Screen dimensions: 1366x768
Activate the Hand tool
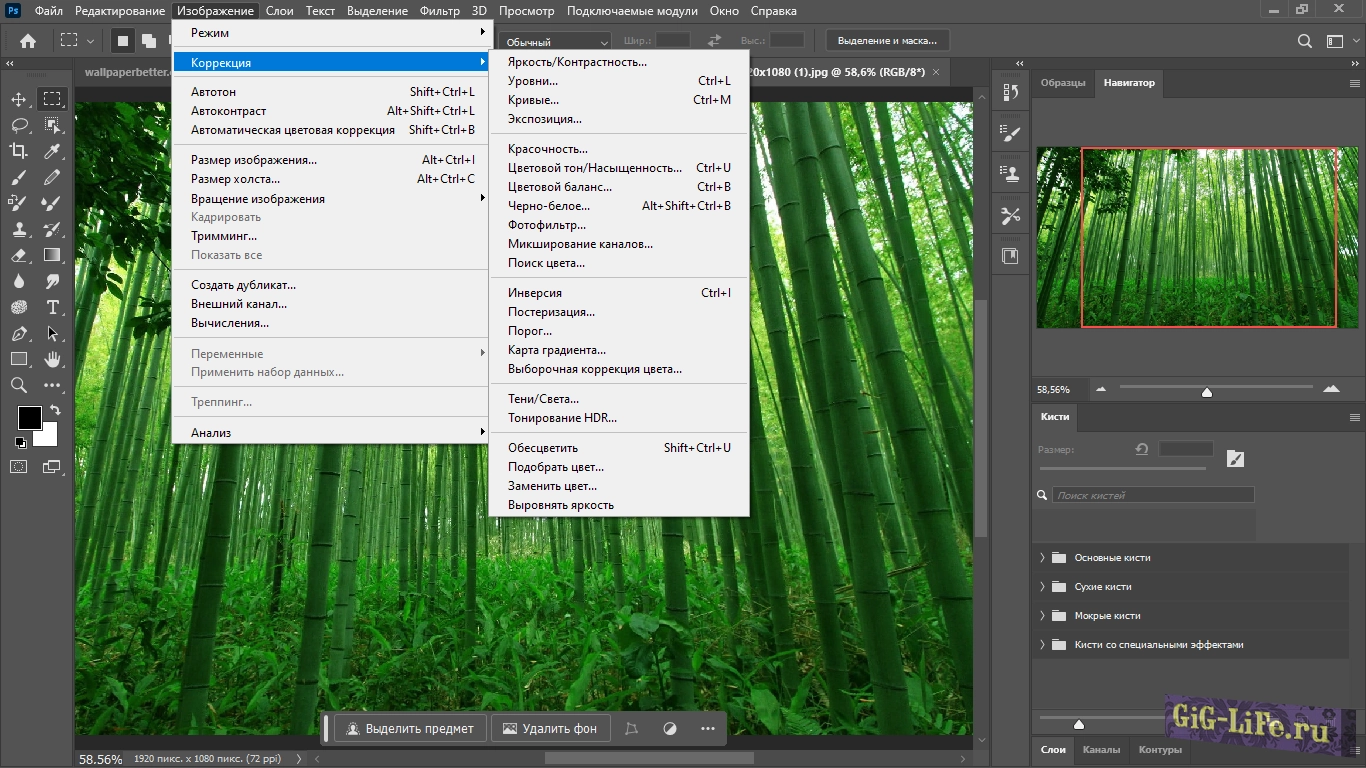[x=52, y=359]
